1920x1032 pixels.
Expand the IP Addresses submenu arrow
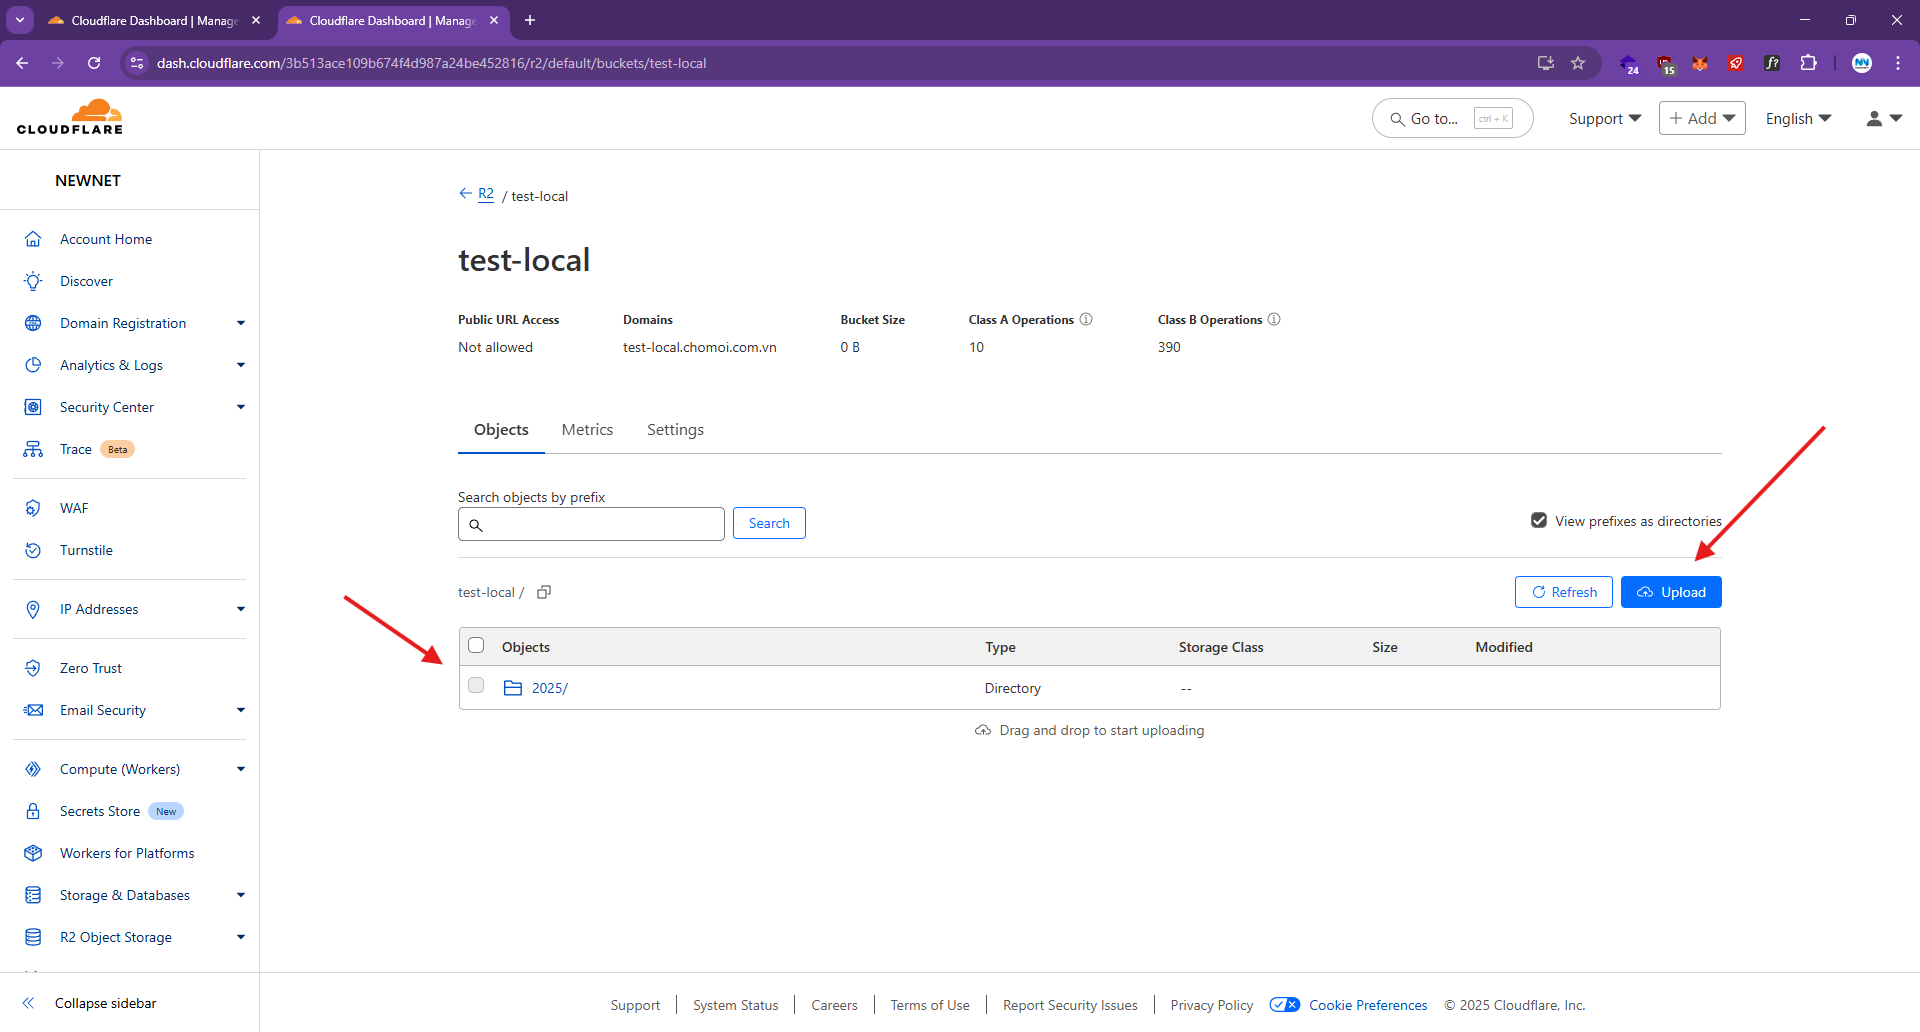[x=241, y=609]
